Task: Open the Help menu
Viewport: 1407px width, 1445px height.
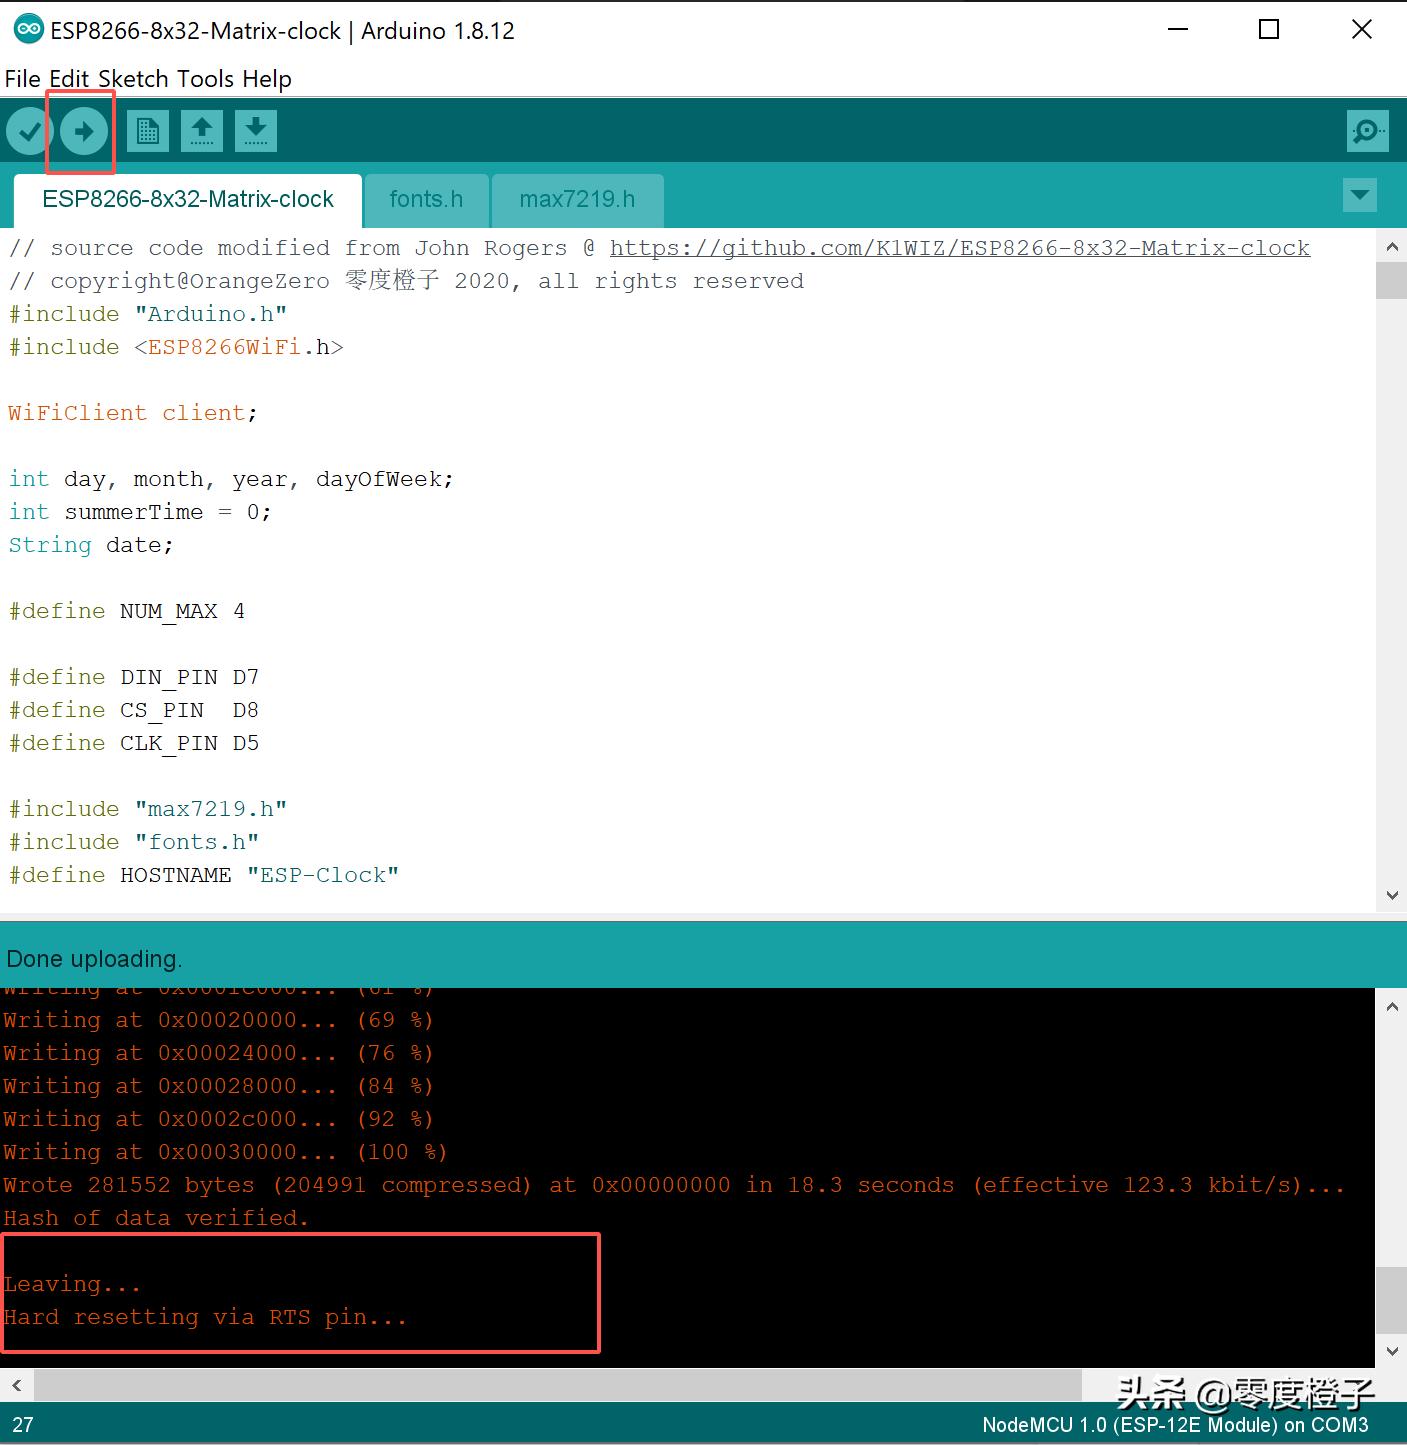Action: 266,78
